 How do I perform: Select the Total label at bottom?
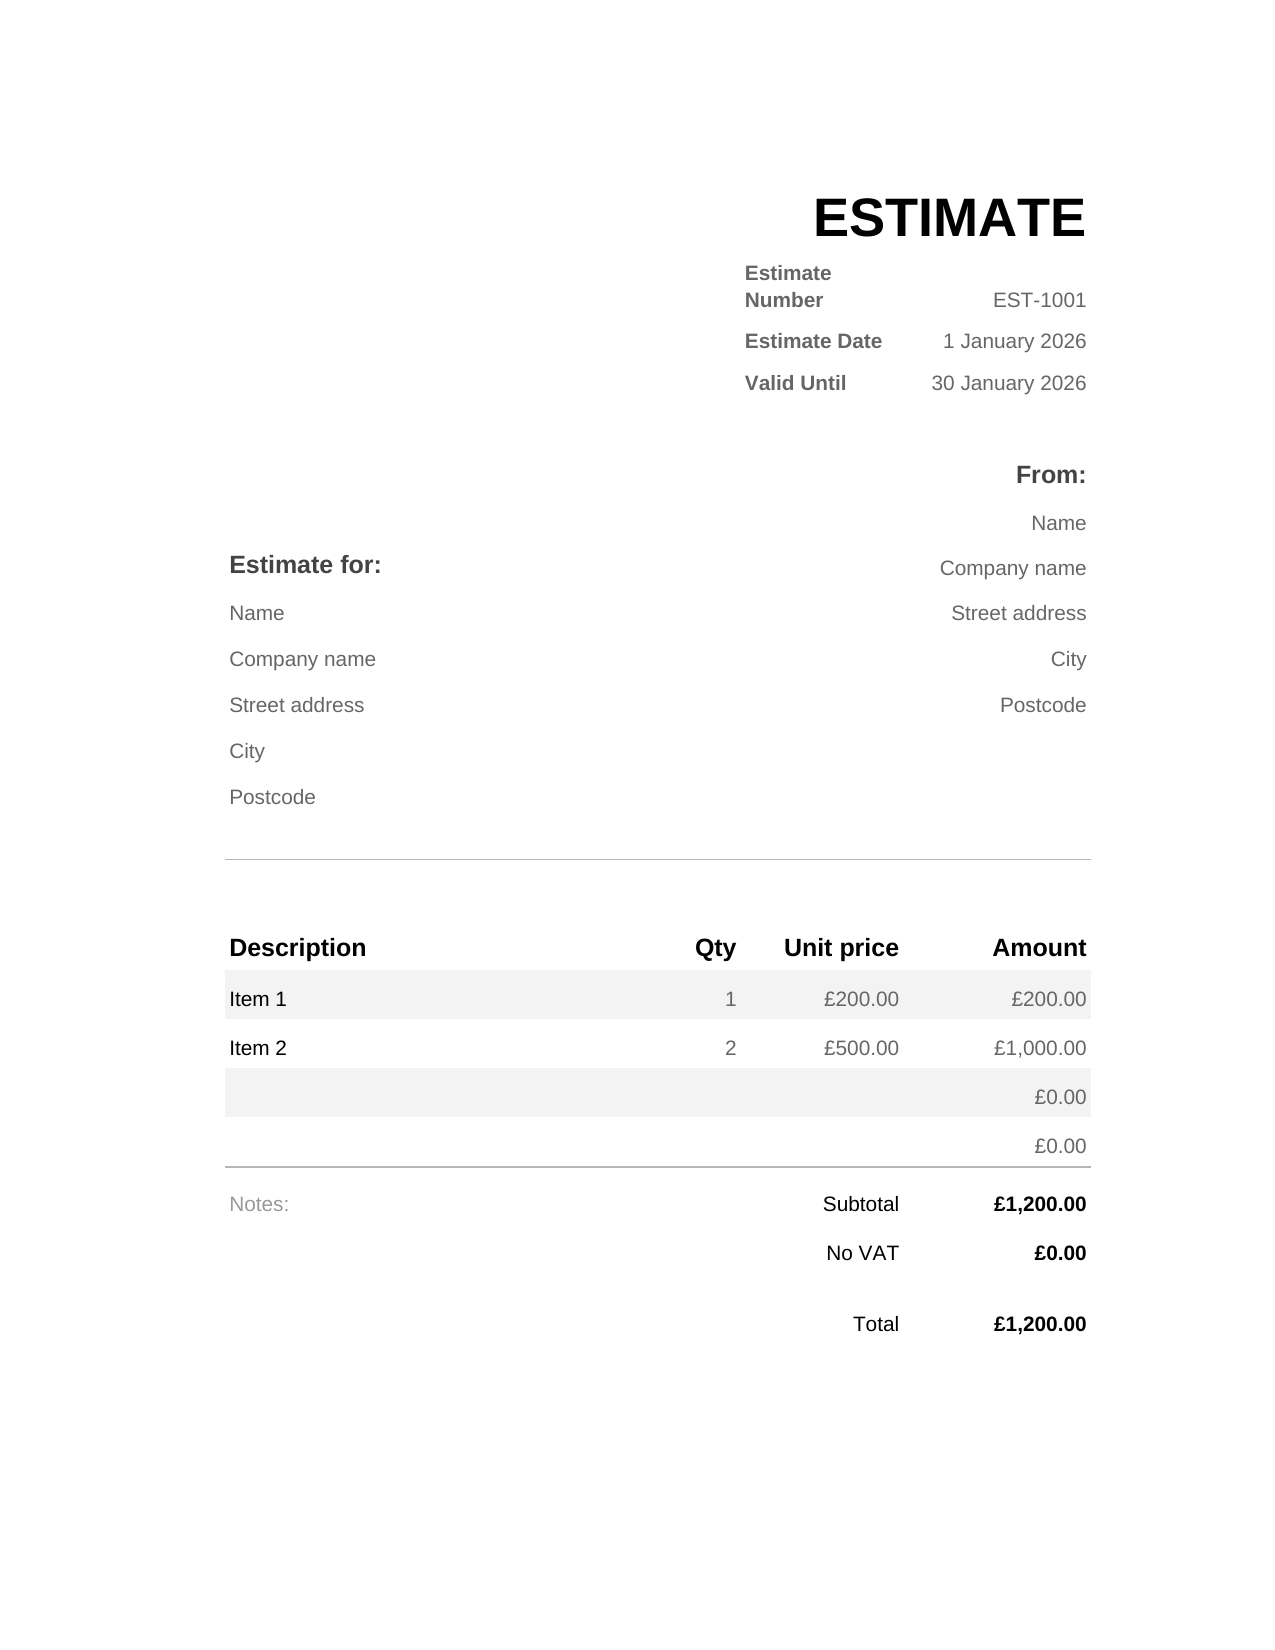tap(875, 1324)
